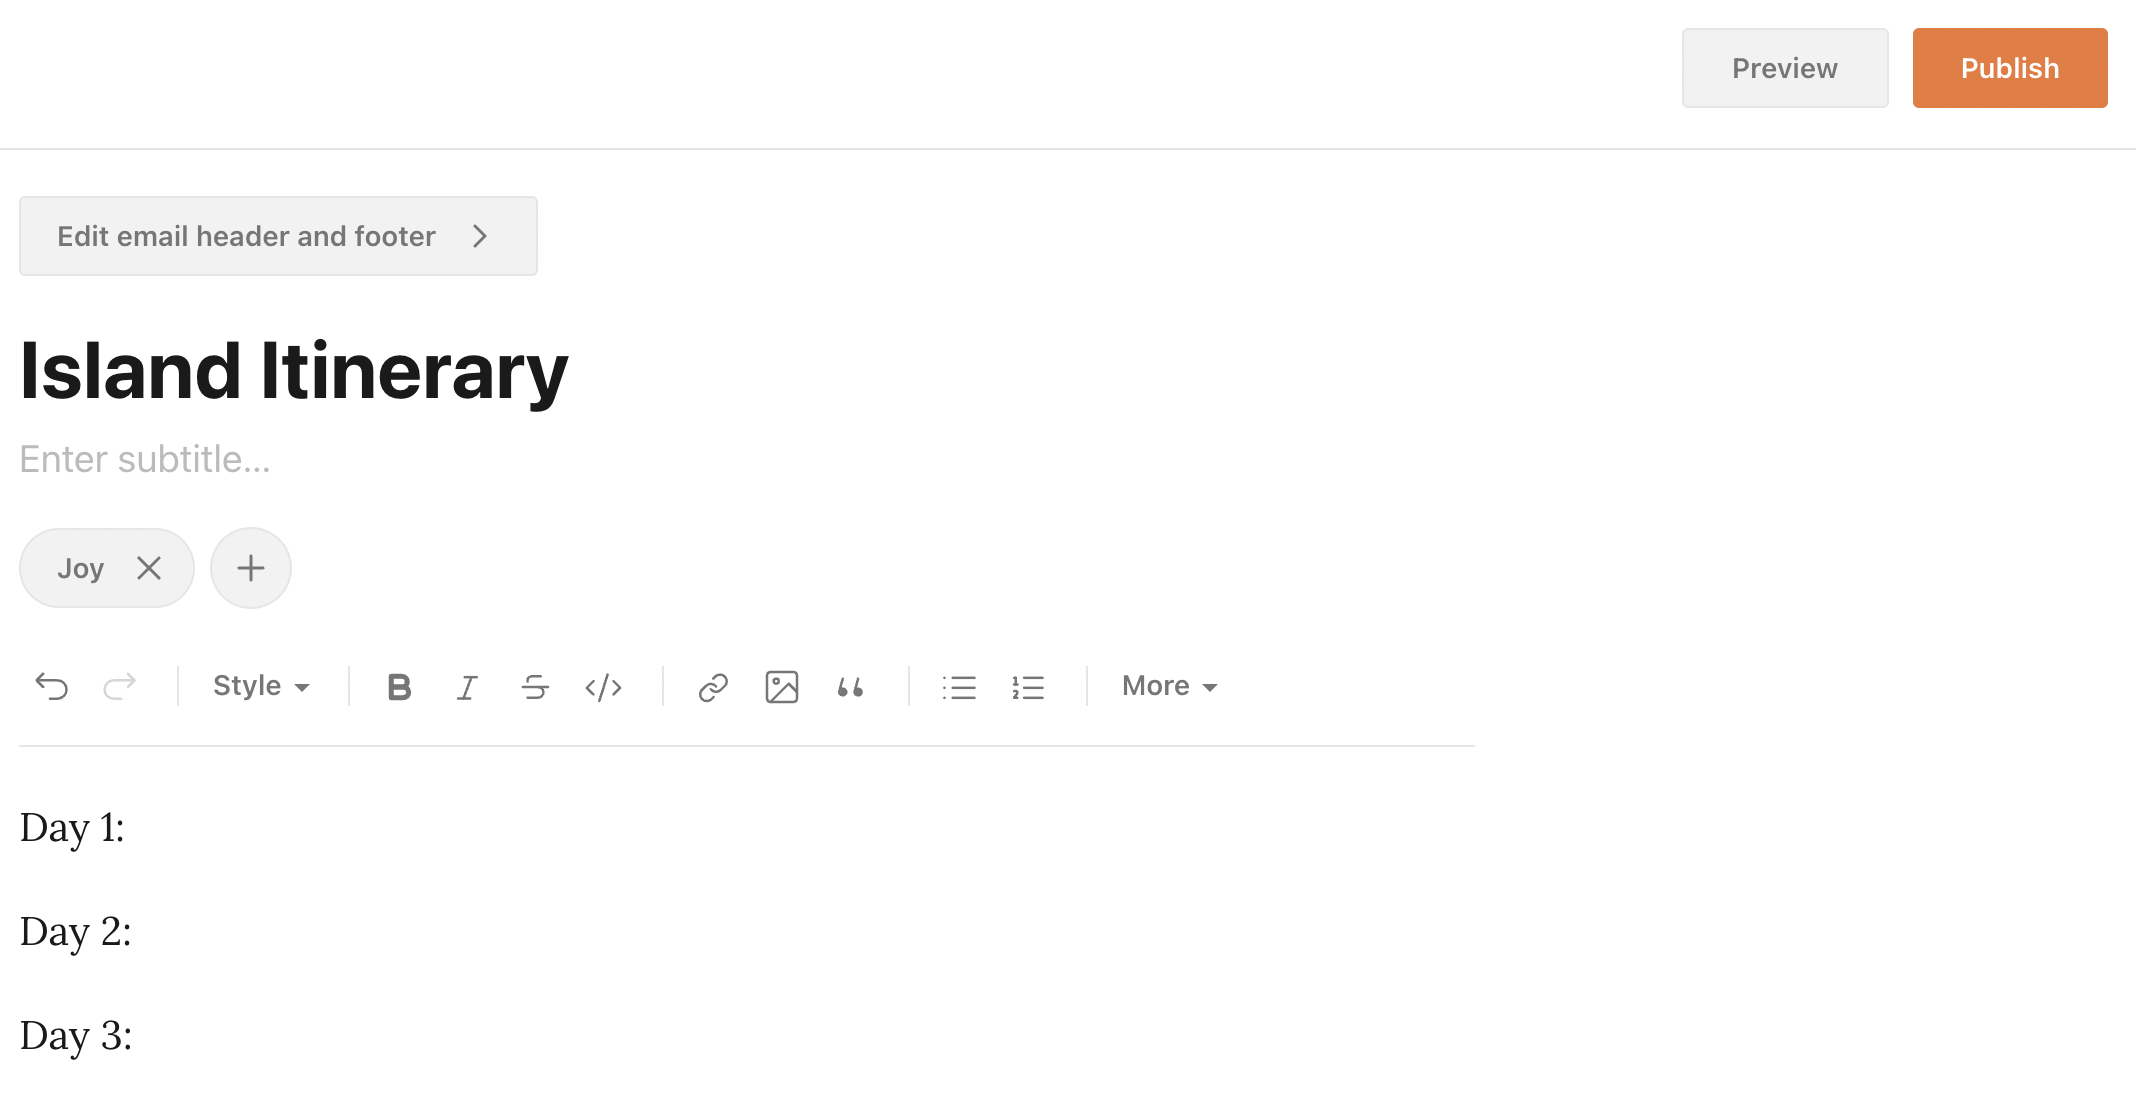Expand the More options dropdown

1169,685
